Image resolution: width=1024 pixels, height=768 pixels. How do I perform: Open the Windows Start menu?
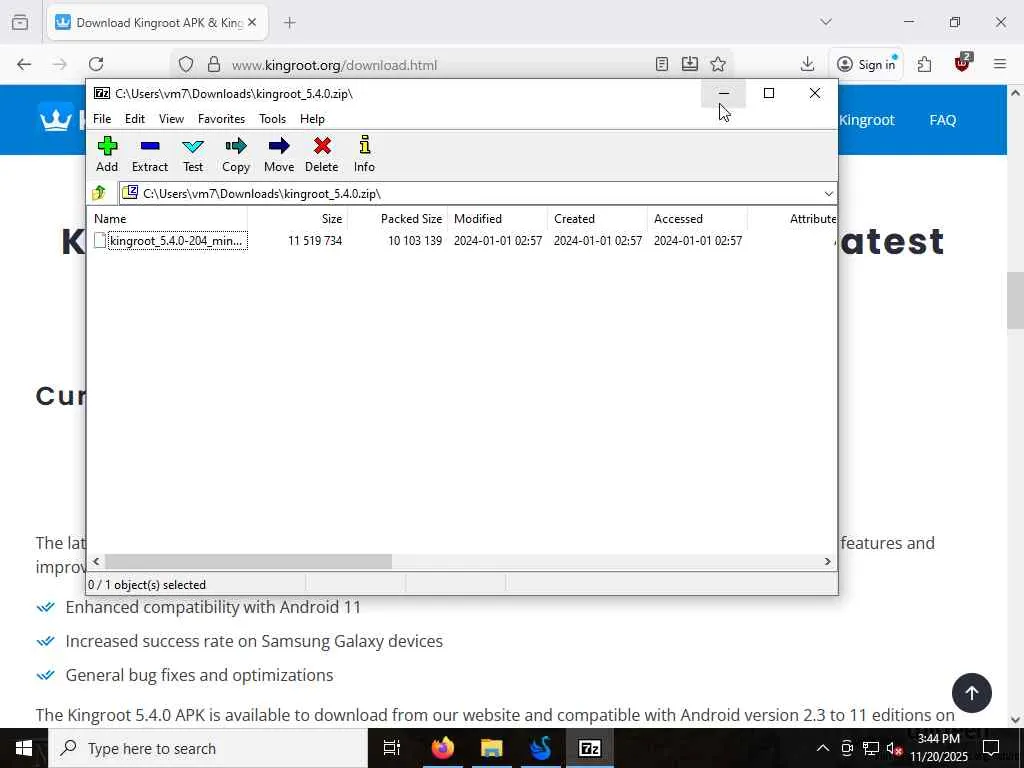24,748
